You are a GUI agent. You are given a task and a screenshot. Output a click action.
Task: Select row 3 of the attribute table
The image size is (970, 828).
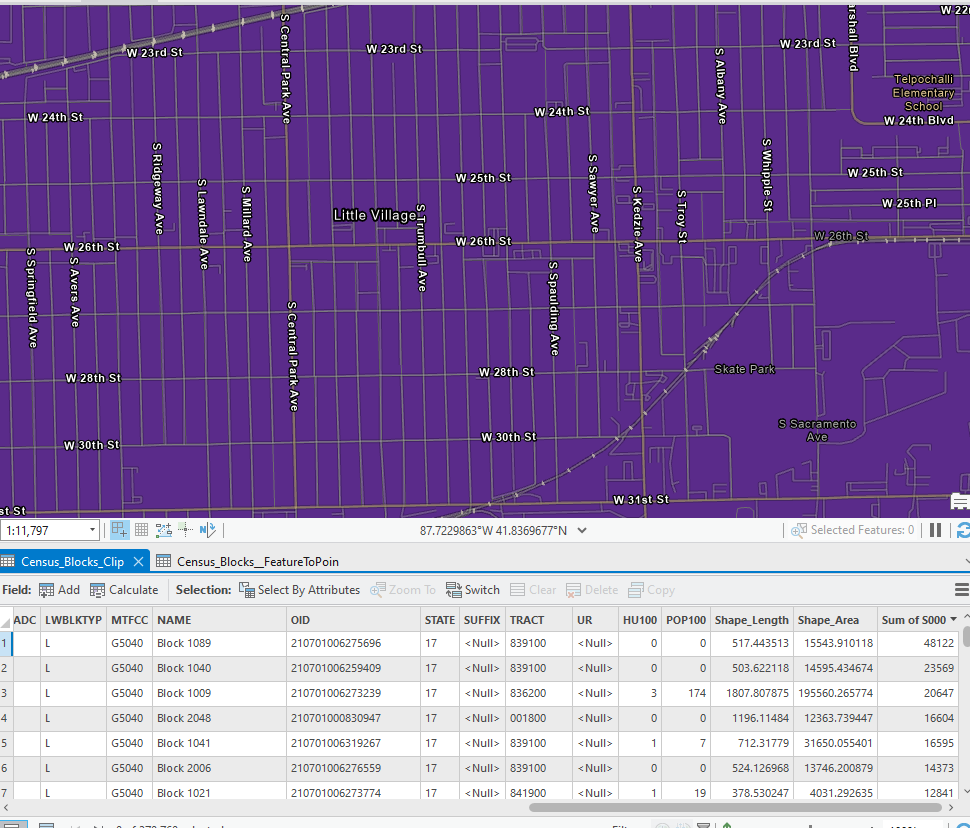coord(8,693)
